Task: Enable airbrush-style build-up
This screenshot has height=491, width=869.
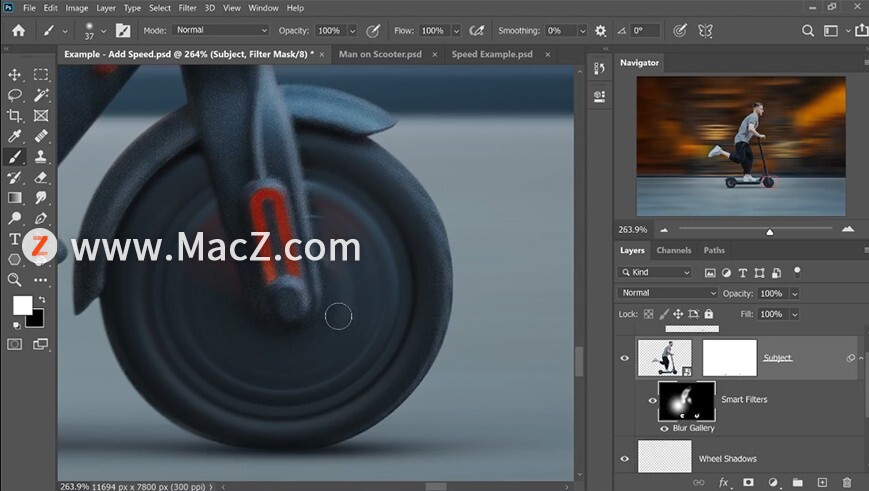Action: [477, 31]
